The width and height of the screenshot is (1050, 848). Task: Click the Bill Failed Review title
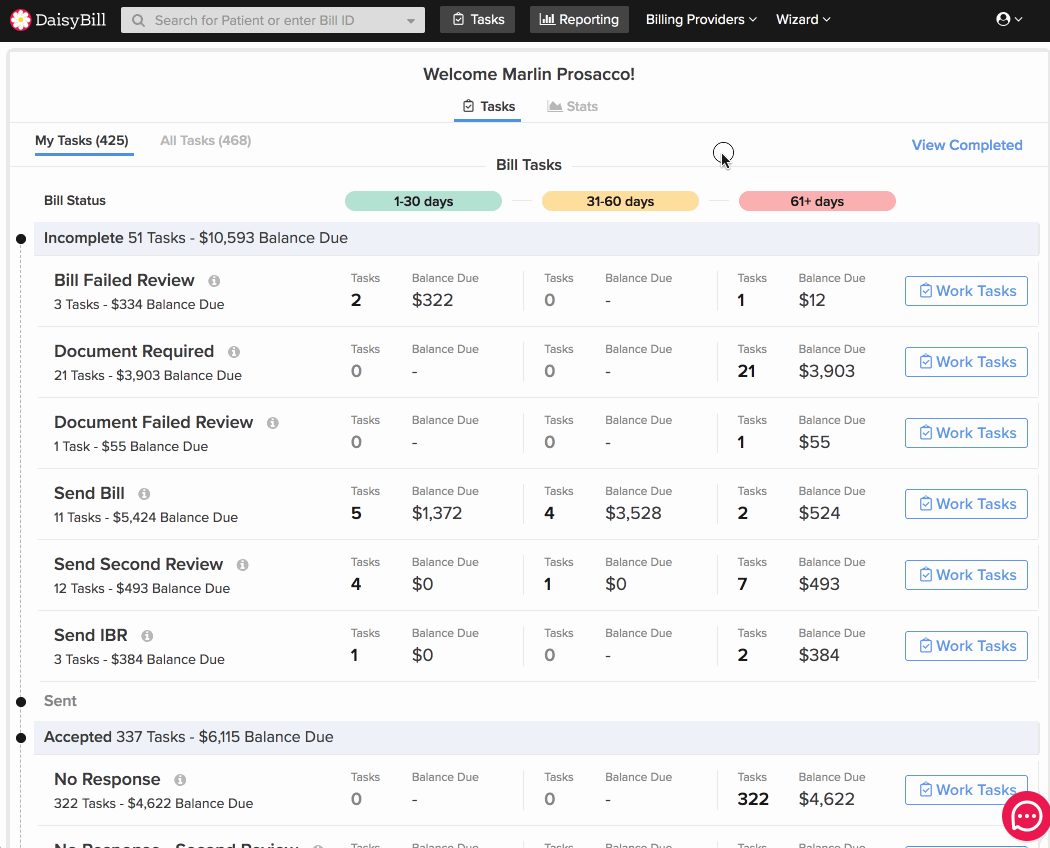pos(125,280)
